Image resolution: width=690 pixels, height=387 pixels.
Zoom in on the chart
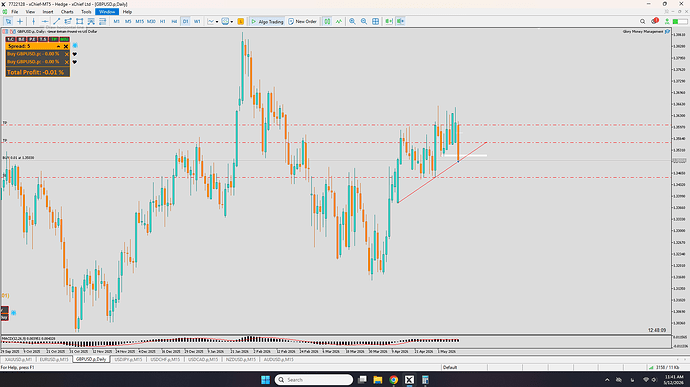[352, 21]
